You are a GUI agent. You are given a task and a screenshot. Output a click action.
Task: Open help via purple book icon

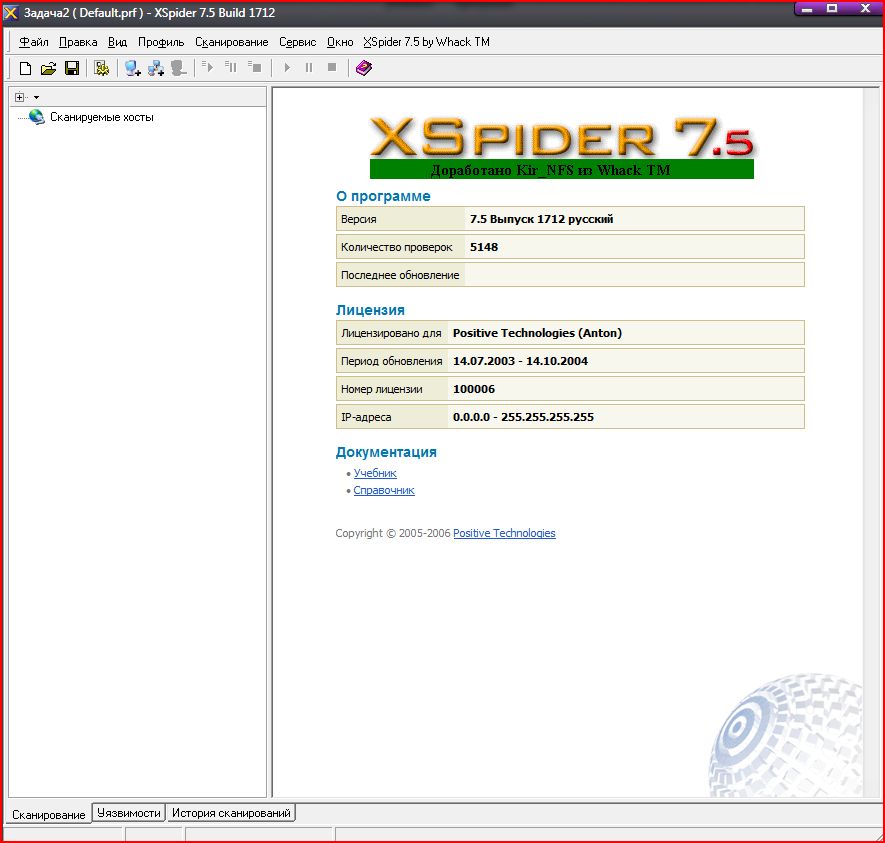[364, 68]
